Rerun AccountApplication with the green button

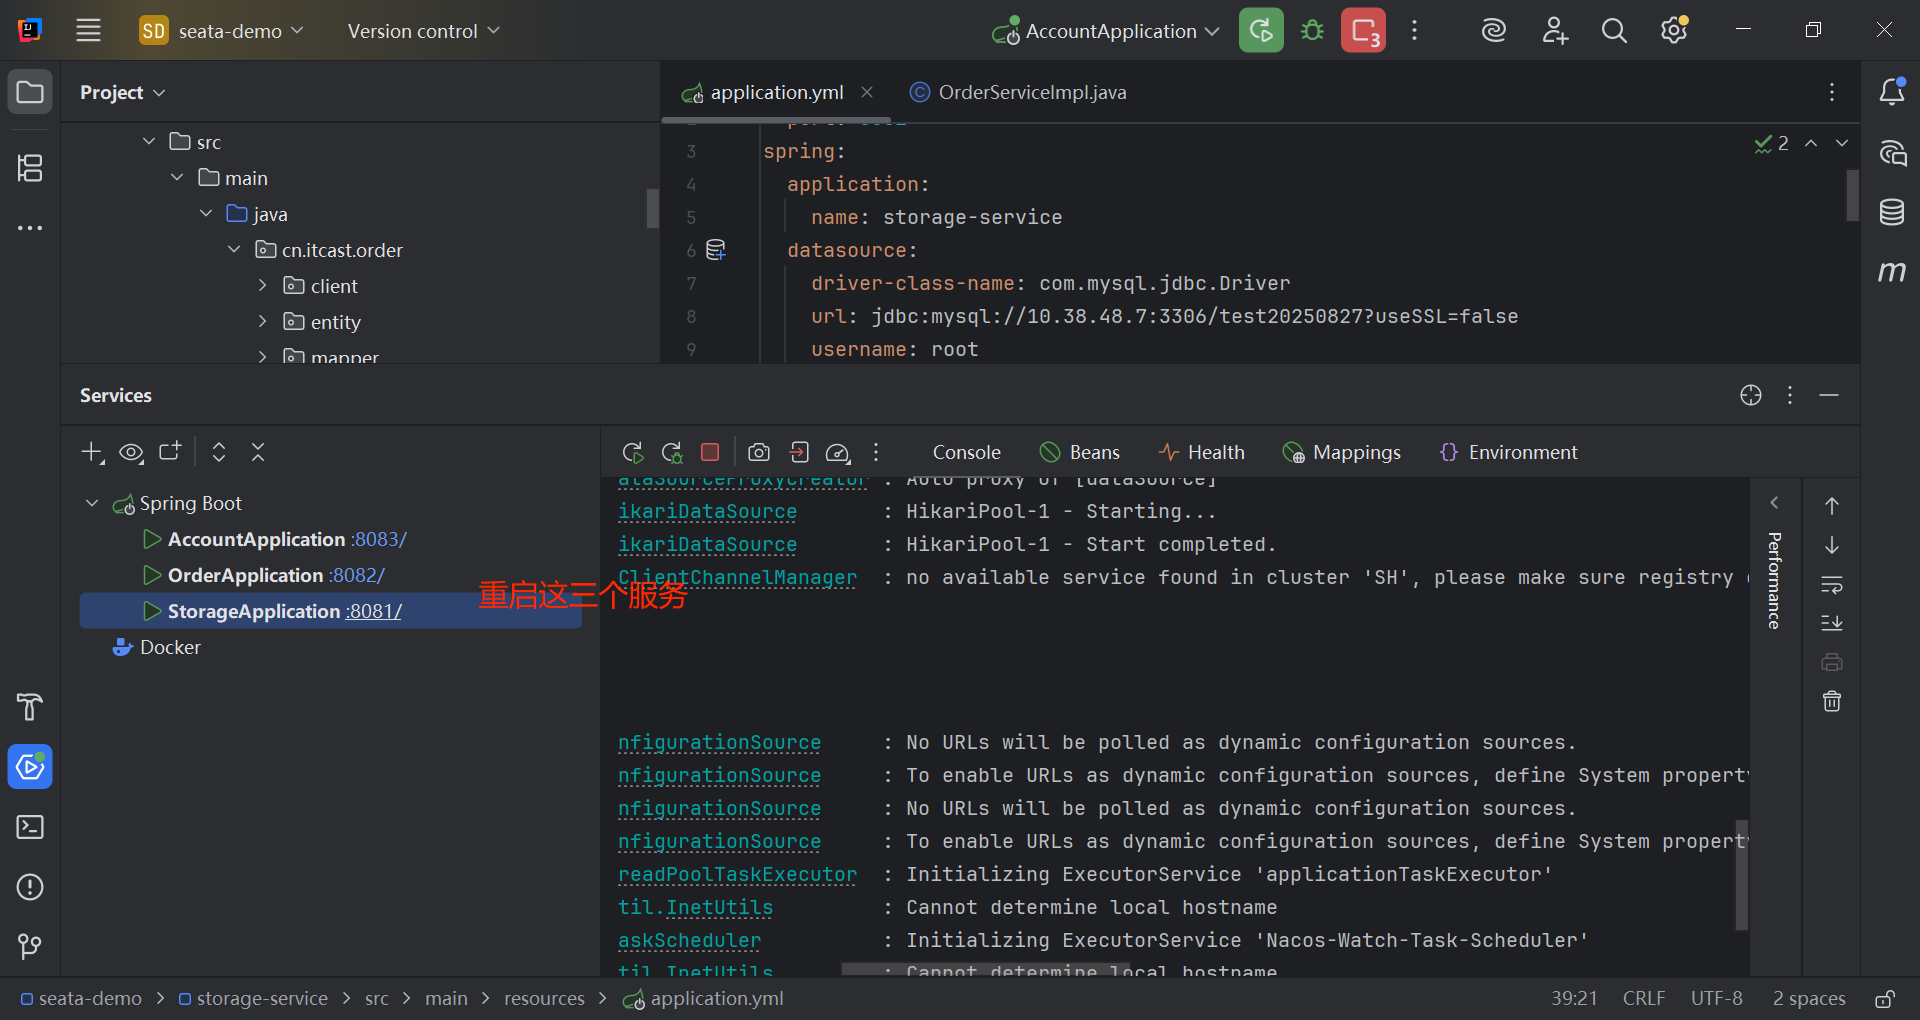(x=1261, y=30)
